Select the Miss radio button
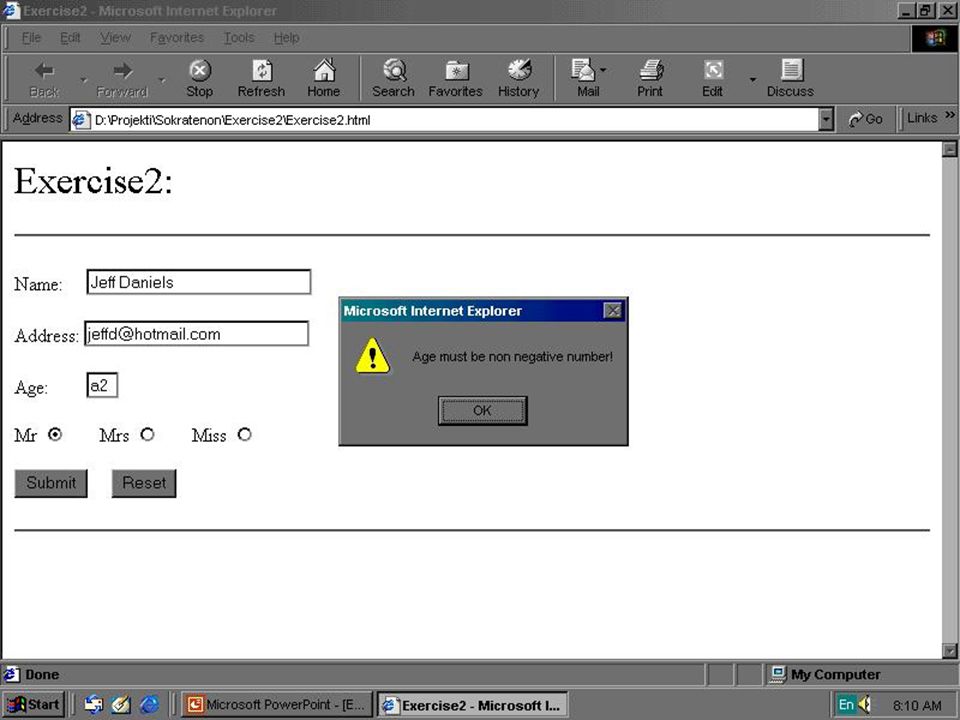 [244, 434]
